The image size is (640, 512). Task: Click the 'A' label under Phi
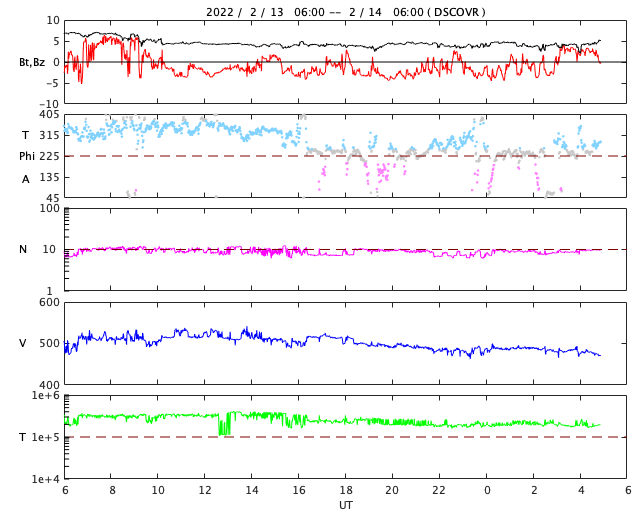26,179
